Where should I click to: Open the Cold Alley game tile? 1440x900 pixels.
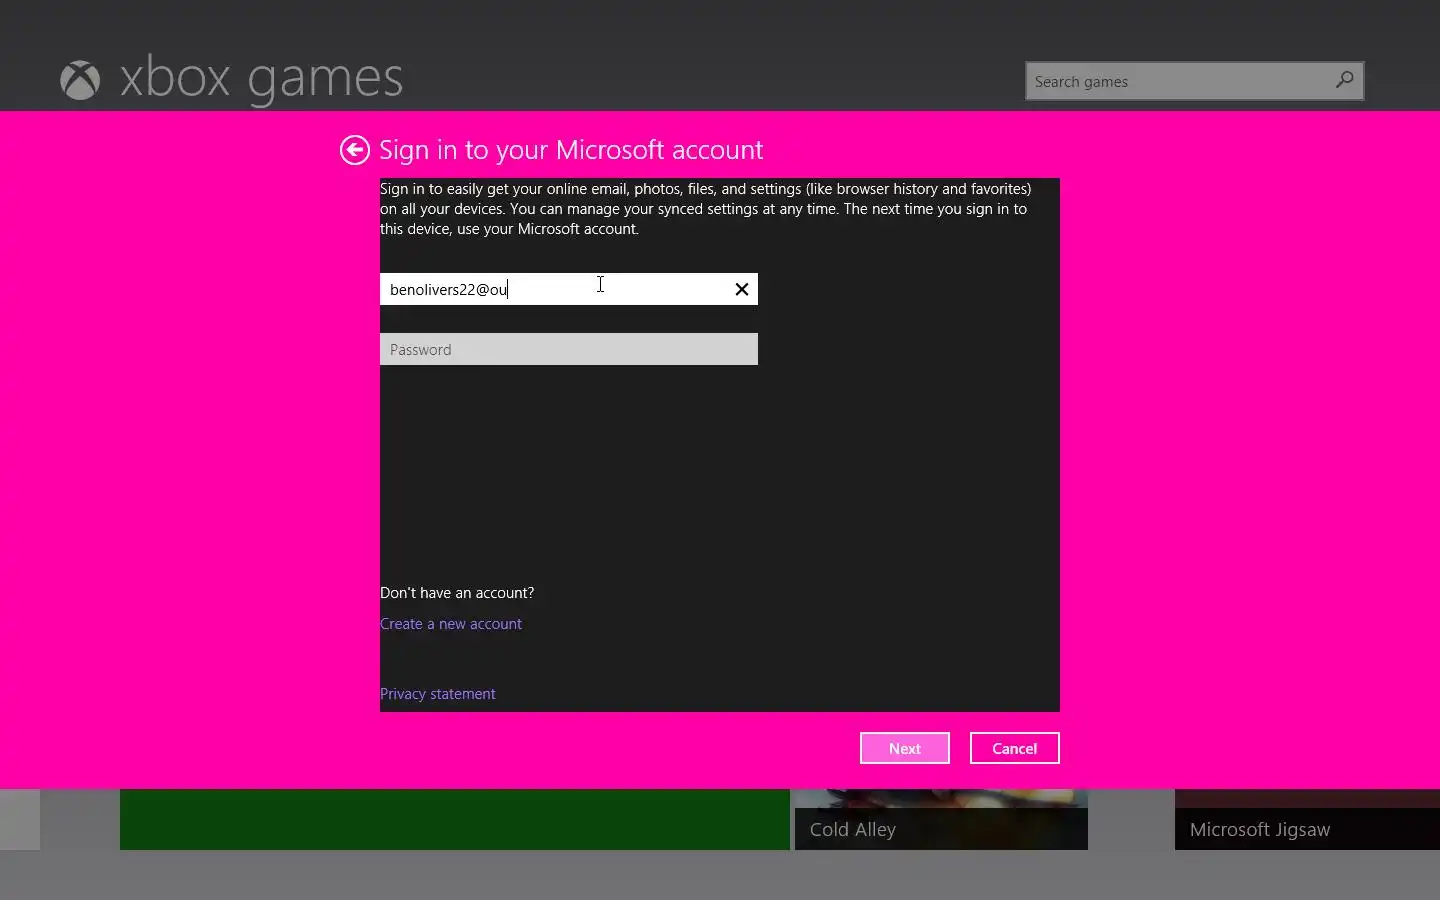(941, 820)
